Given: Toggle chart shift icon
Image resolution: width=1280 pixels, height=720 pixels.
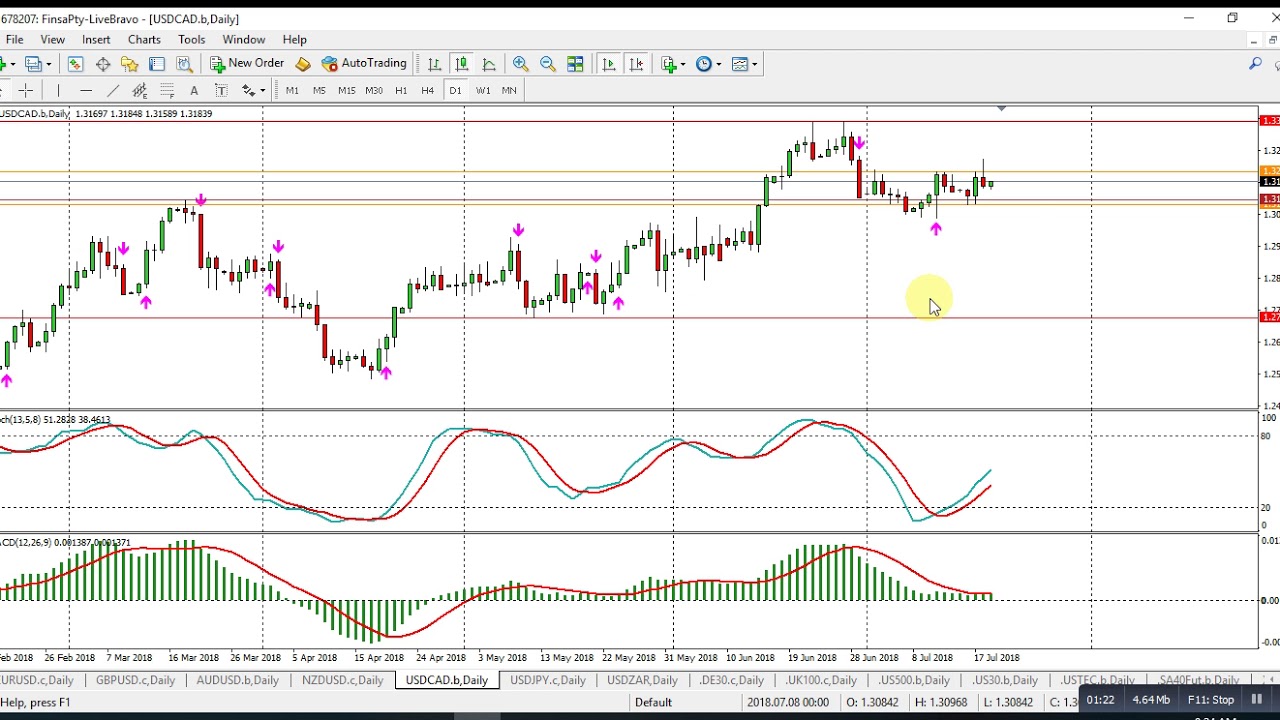Looking at the screenshot, I should pyautogui.click(x=635, y=64).
